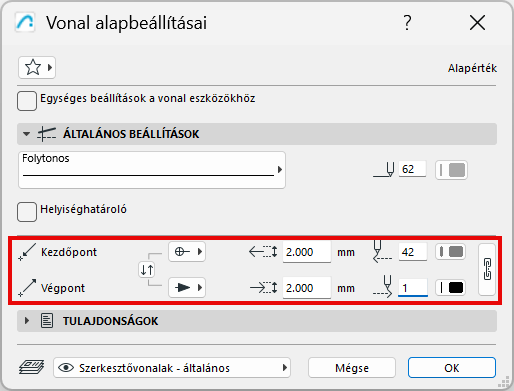Click the Kezdőpont start arrow icon
The width and height of the screenshot is (514, 391).
point(27,252)
